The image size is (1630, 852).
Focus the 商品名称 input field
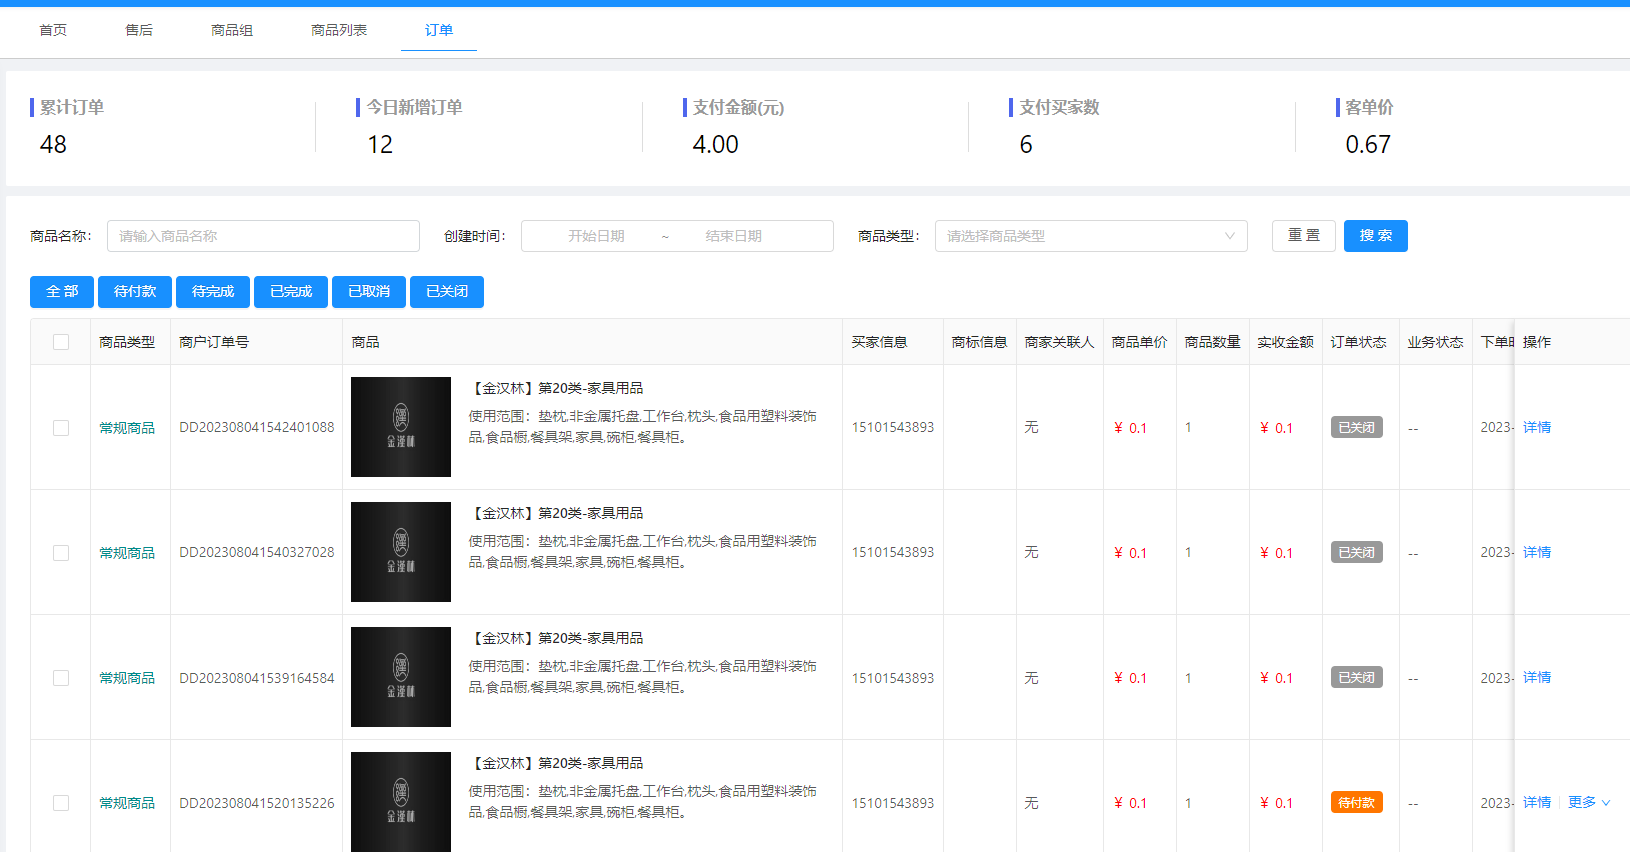pos(263,236)
